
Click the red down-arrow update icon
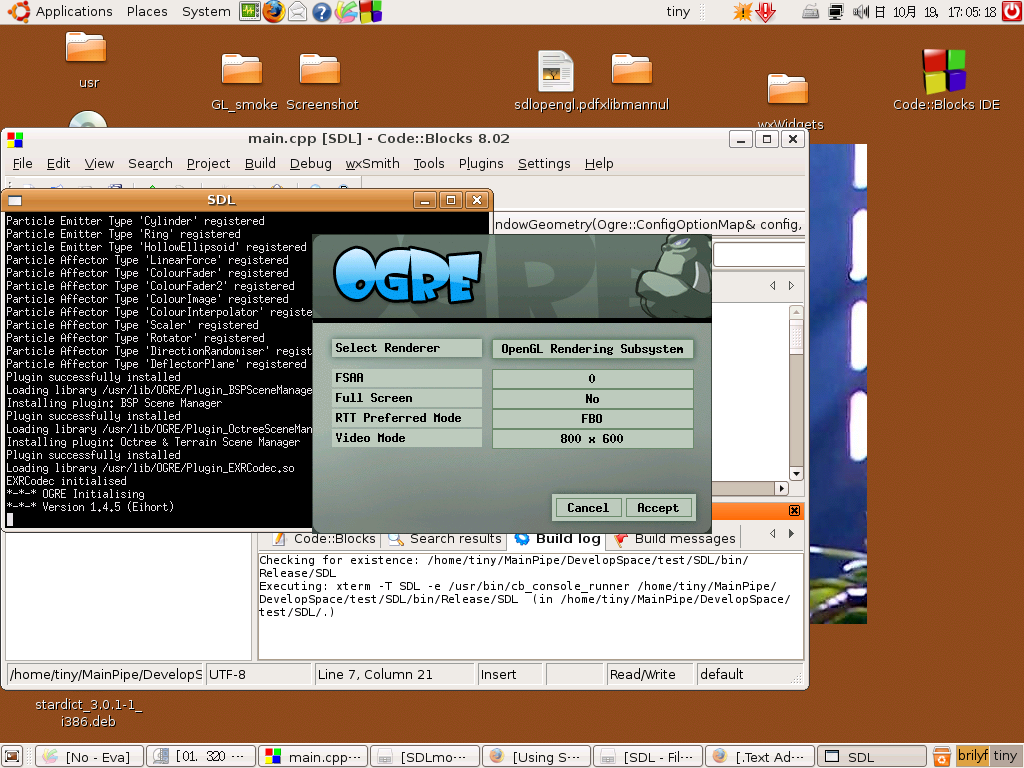pyautogui.click(x=765, y=12)
